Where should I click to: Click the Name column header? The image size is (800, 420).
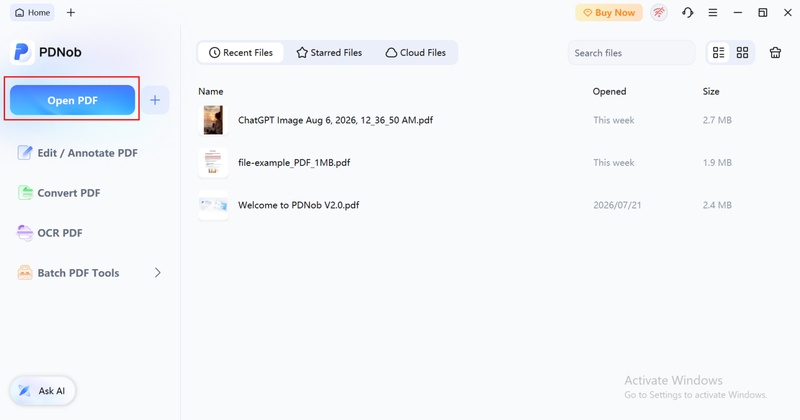click(x=211, y=91)
